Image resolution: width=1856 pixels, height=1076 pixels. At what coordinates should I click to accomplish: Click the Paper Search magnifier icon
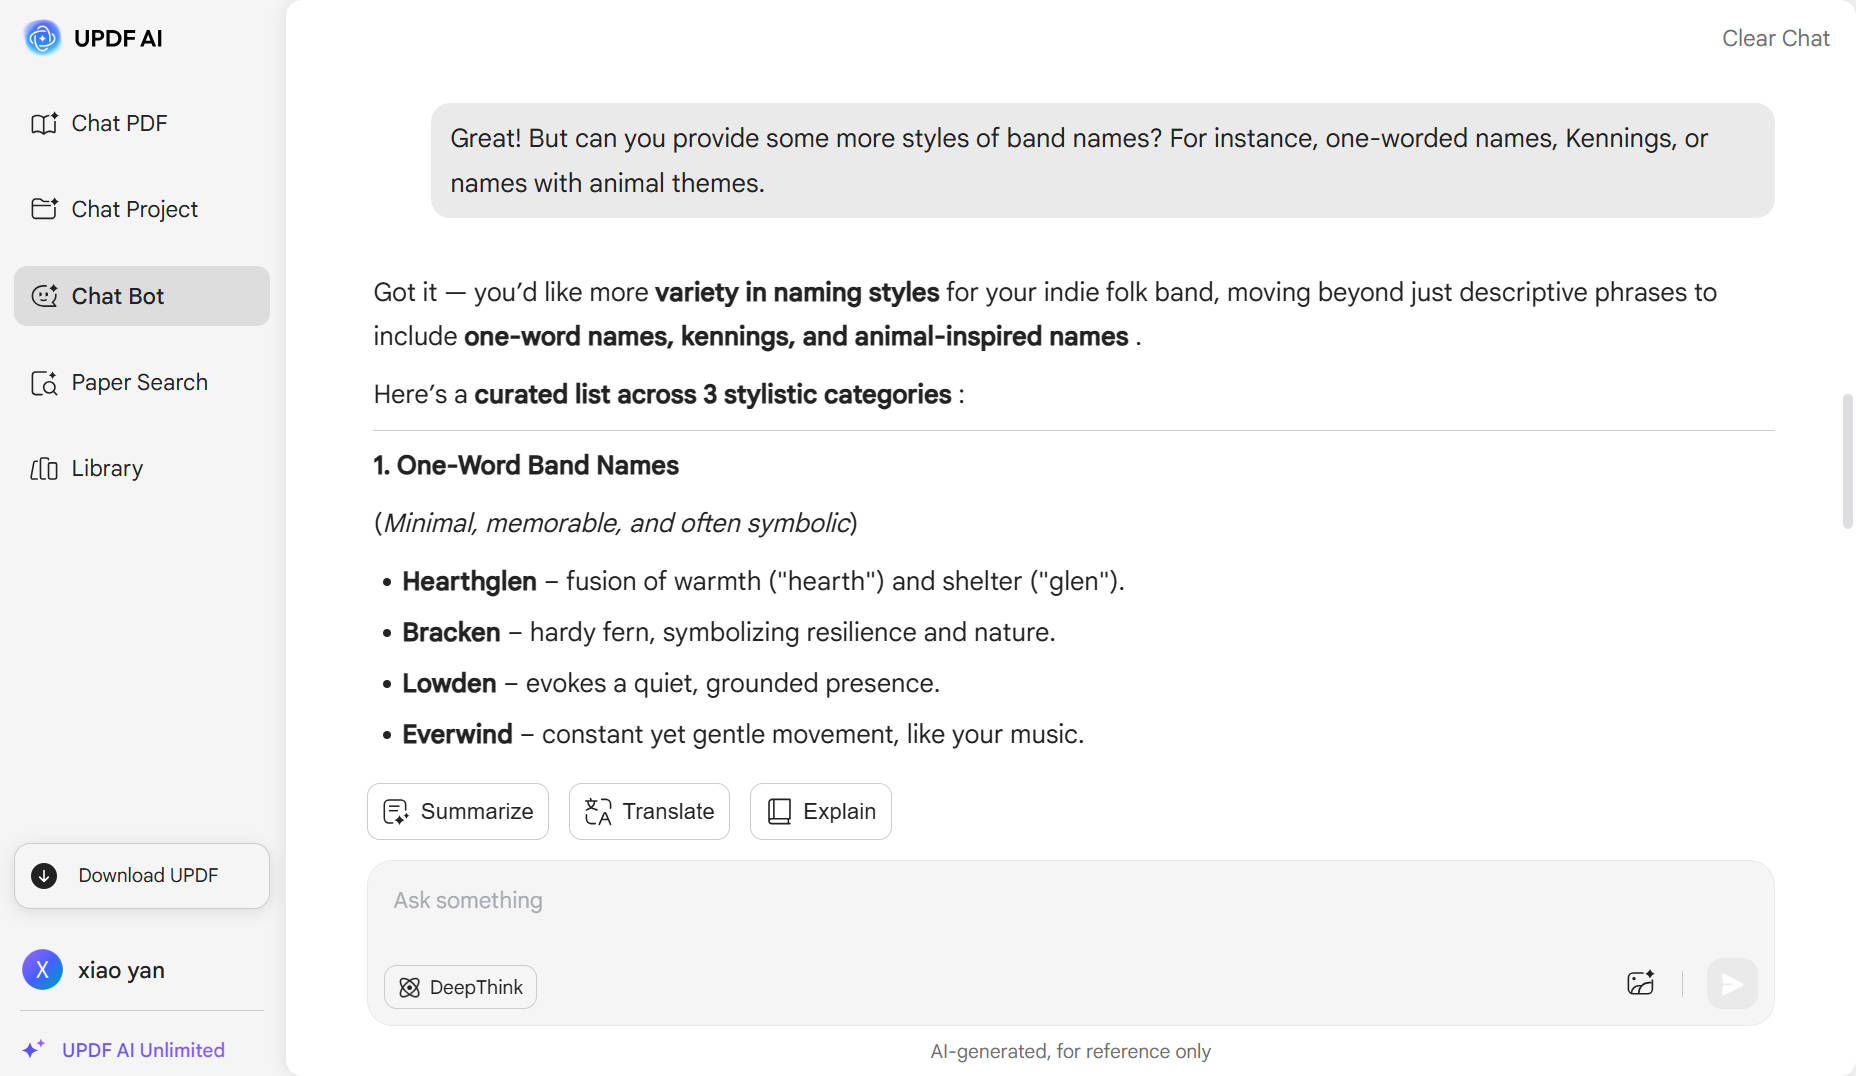[44, 383]
